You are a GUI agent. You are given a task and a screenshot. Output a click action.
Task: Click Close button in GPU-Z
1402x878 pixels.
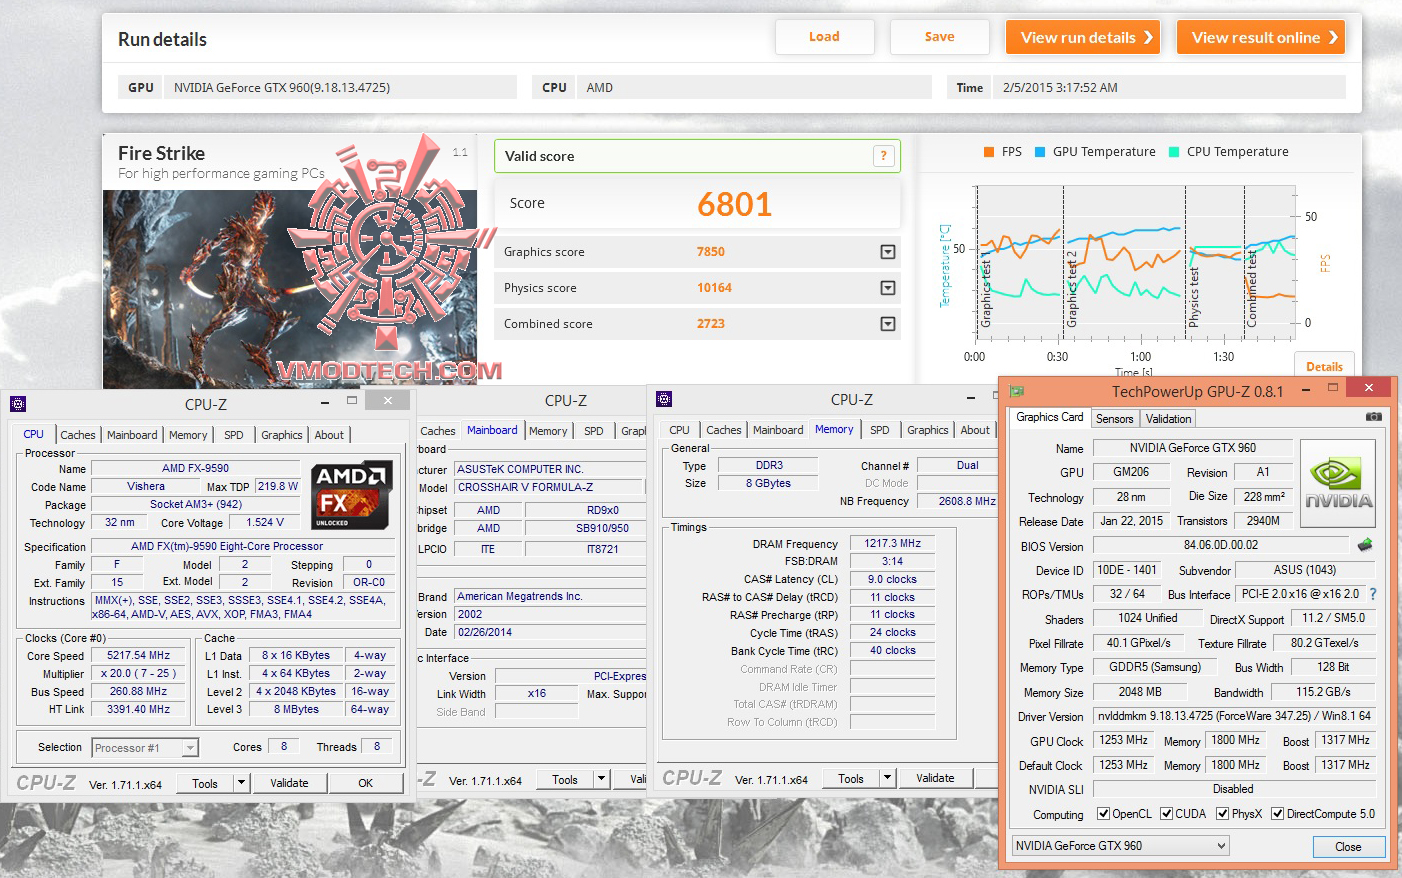pos(1348,847)
